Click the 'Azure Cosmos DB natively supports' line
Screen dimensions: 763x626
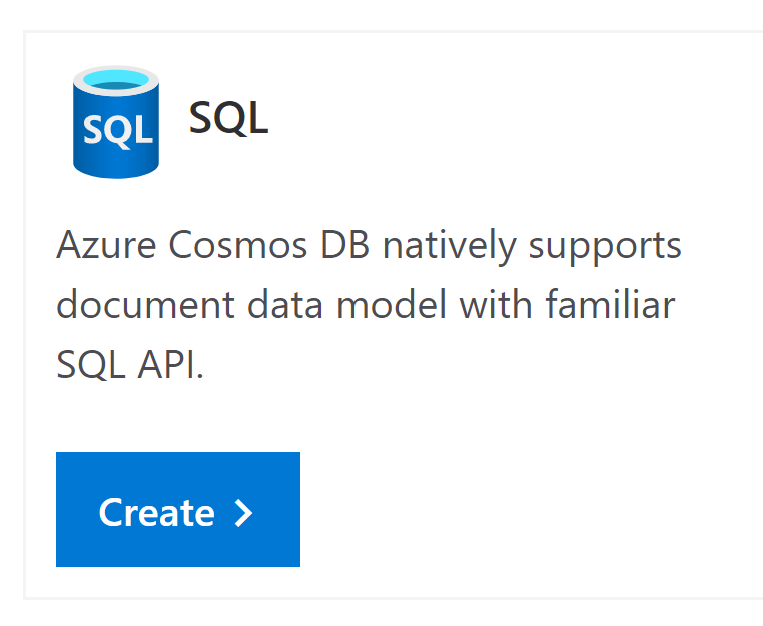(368, 246)
